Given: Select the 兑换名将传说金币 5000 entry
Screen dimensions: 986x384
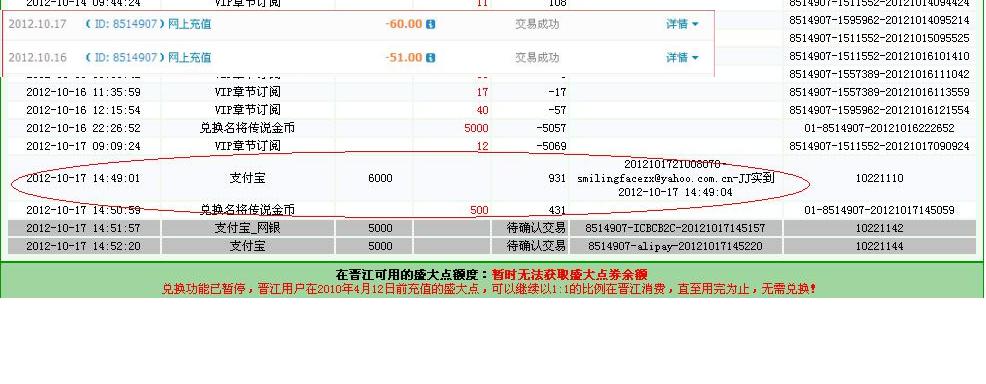Looking at the screenshot, I should (x=492, y=128).
